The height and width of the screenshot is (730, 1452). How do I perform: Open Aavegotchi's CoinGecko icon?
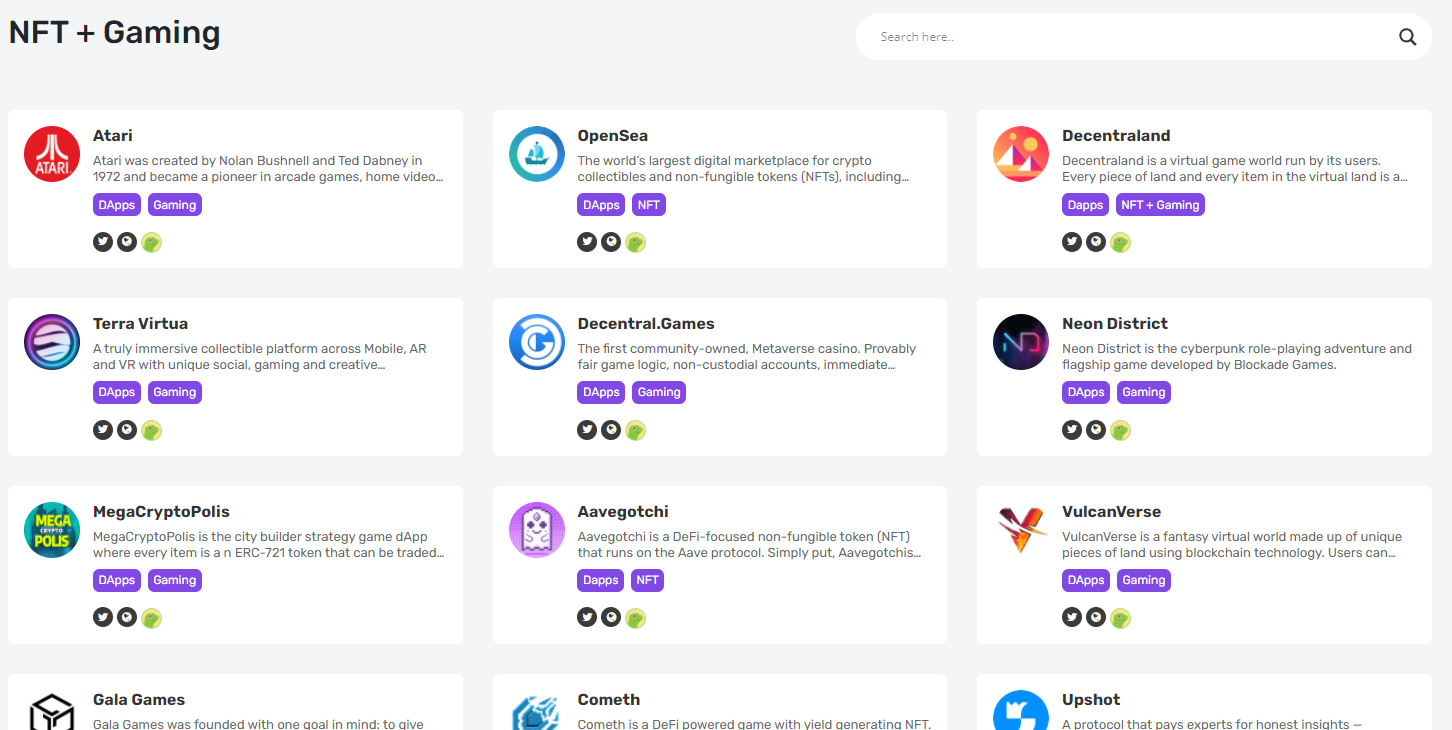(636, 618)
